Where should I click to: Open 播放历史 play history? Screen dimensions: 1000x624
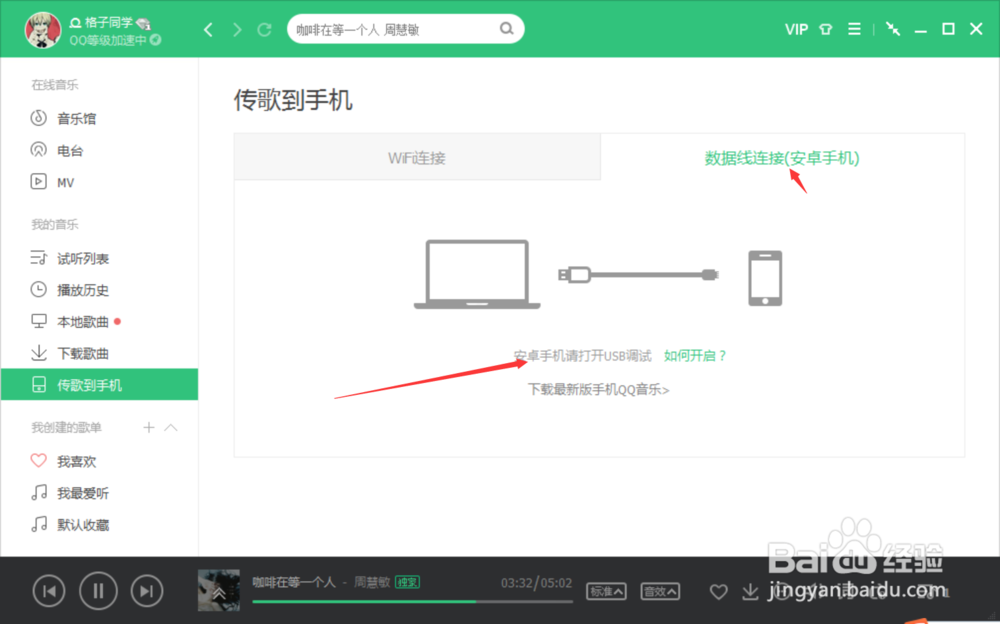(80, 289)
